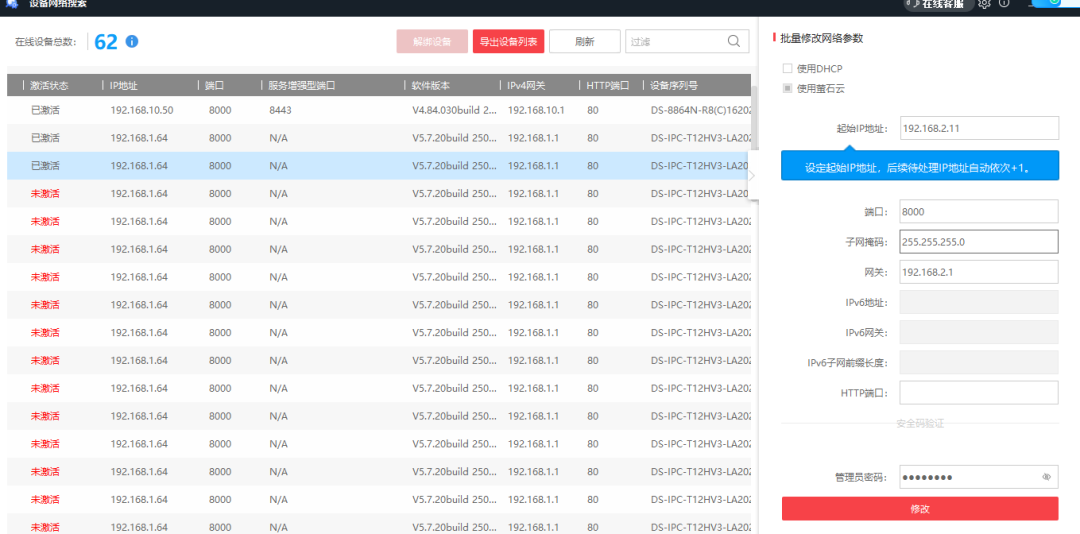Click the 导出设备列表 button
The width and height of the screenshot is (1080, 534).
tap(508, 42)
